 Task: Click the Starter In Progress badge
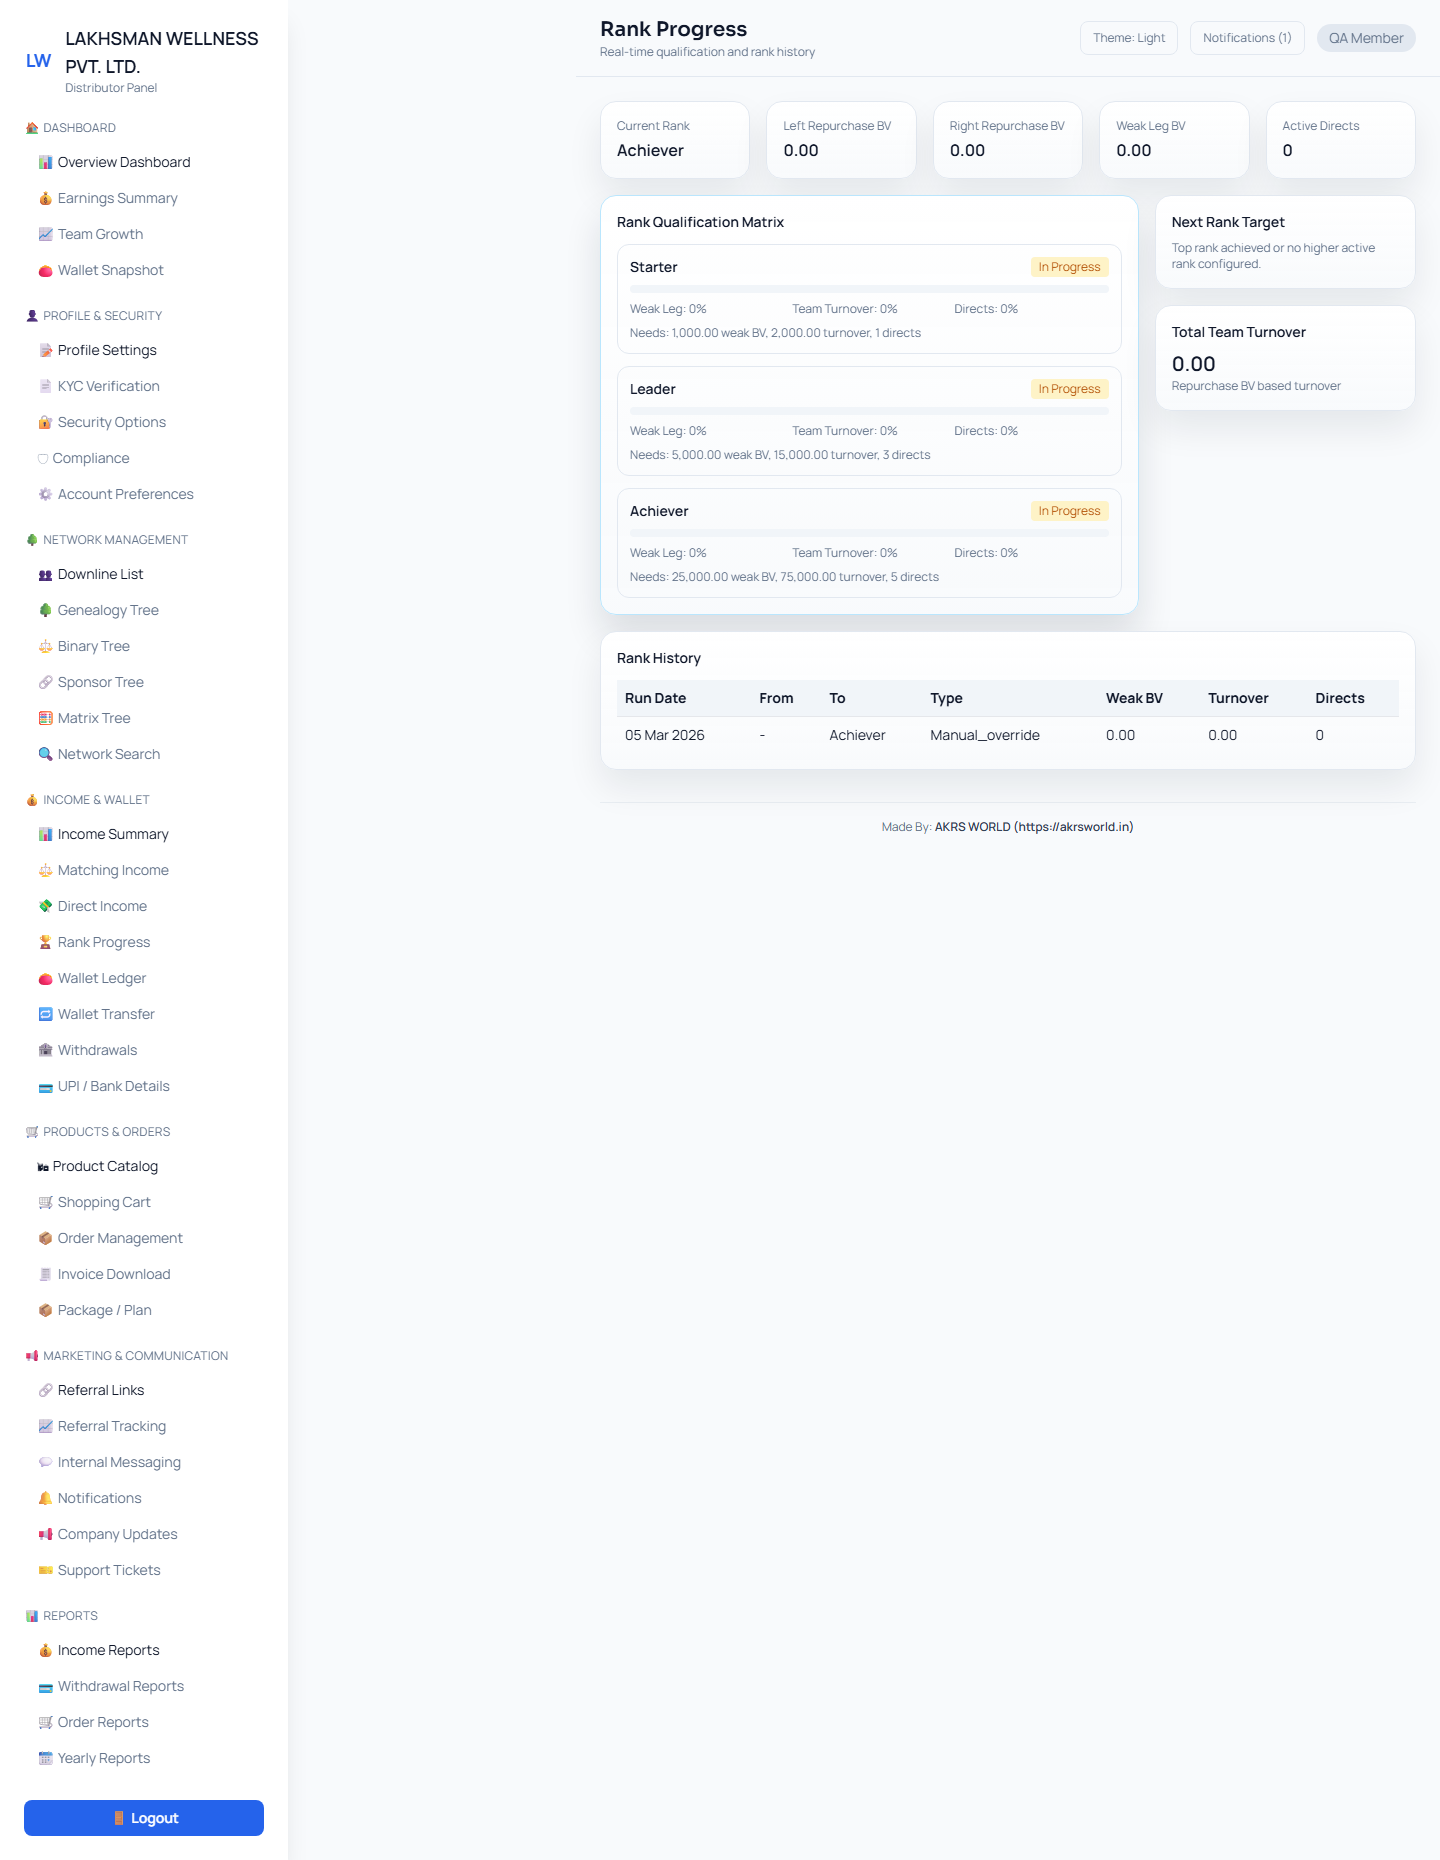point(1068,267)
